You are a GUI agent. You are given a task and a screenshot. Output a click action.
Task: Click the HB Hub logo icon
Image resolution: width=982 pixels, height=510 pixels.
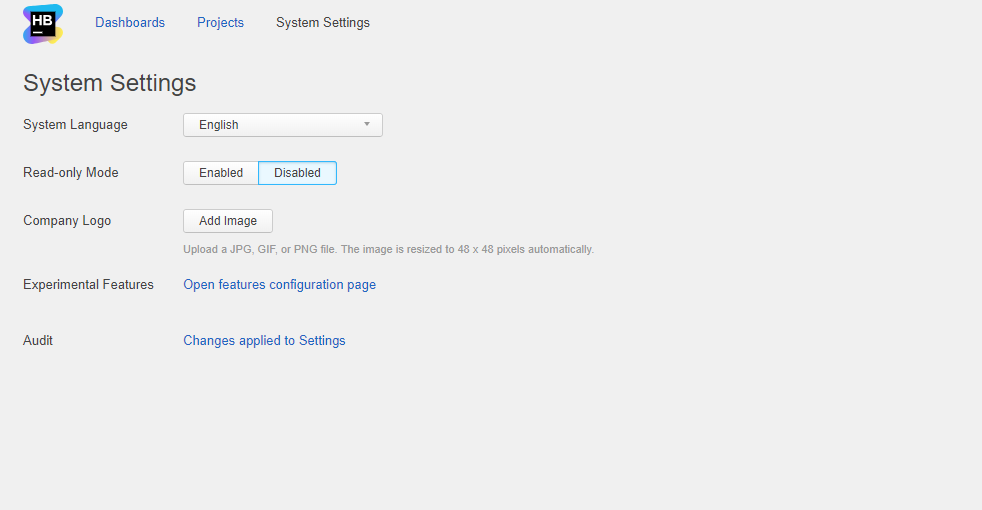(43, 24)
